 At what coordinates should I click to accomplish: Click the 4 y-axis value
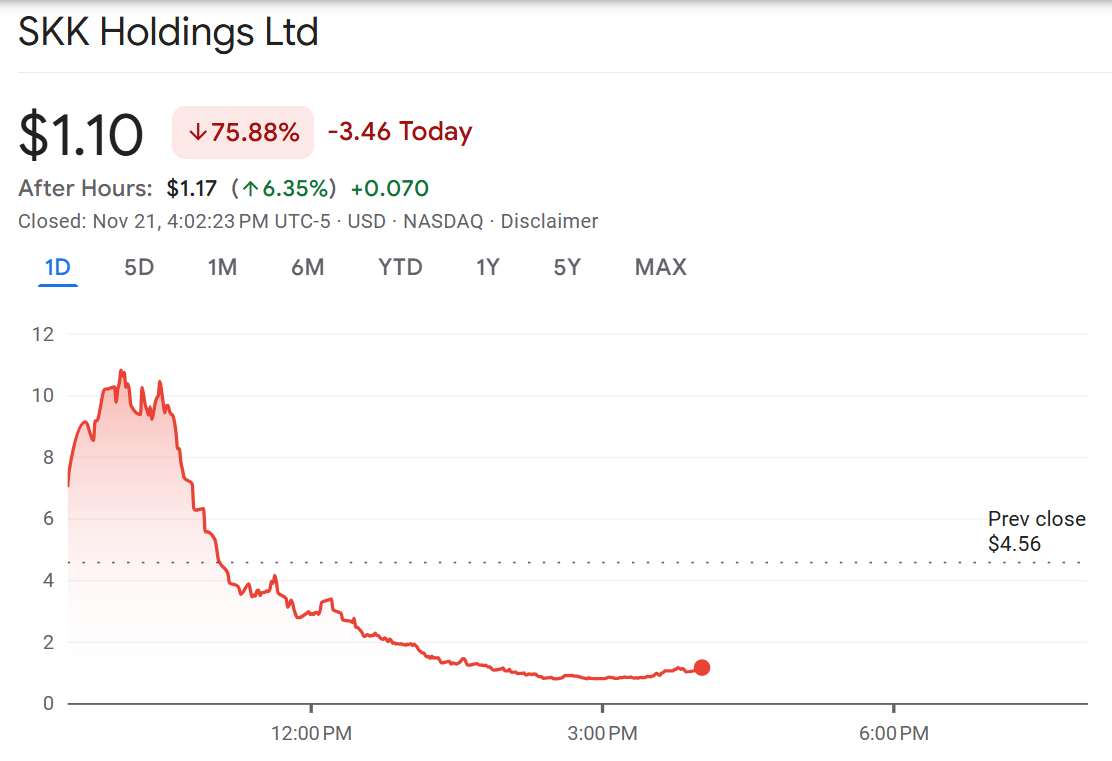(48, 580)
